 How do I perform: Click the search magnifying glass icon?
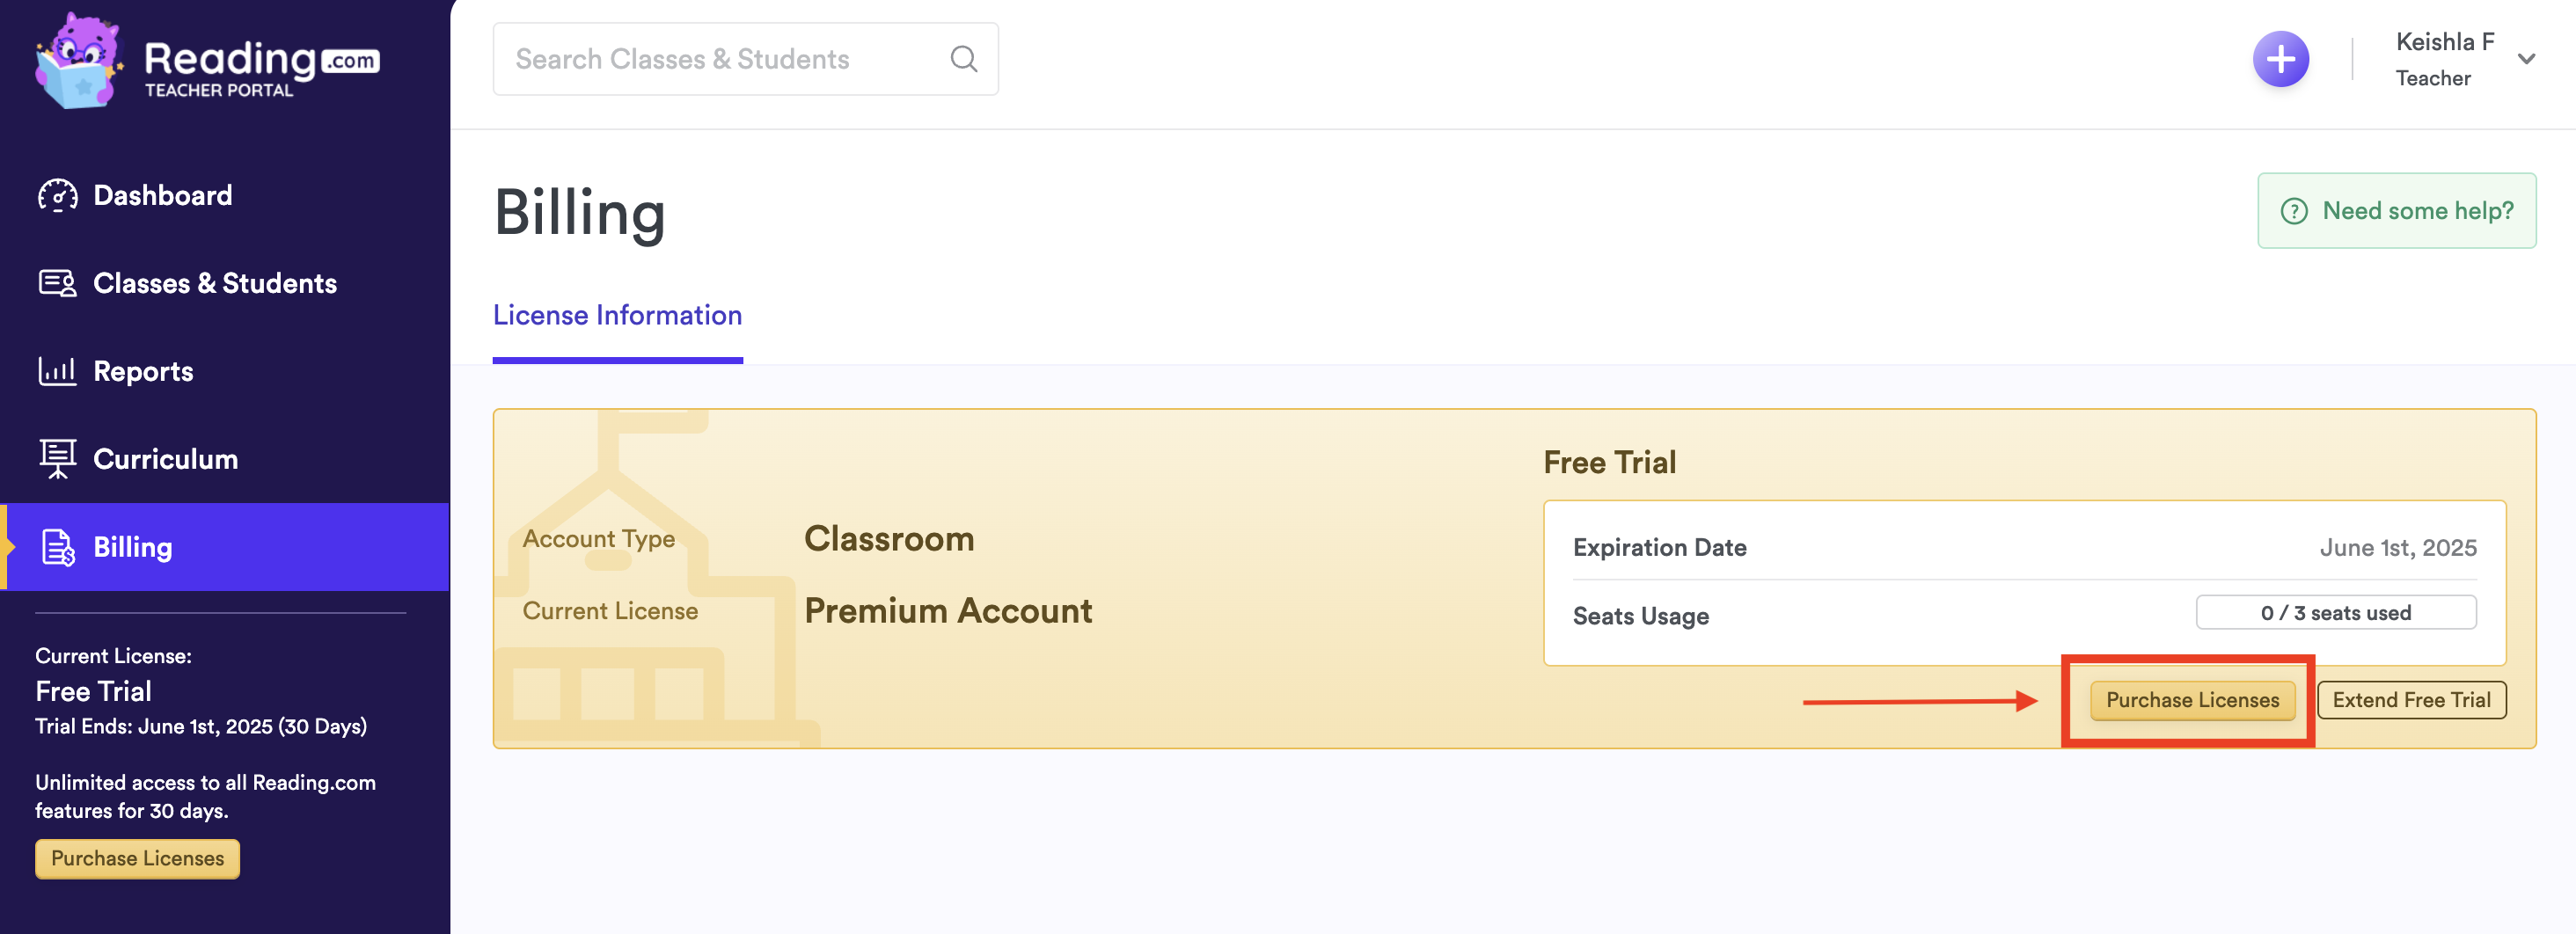pyautogui.click(x=963, y=59)
